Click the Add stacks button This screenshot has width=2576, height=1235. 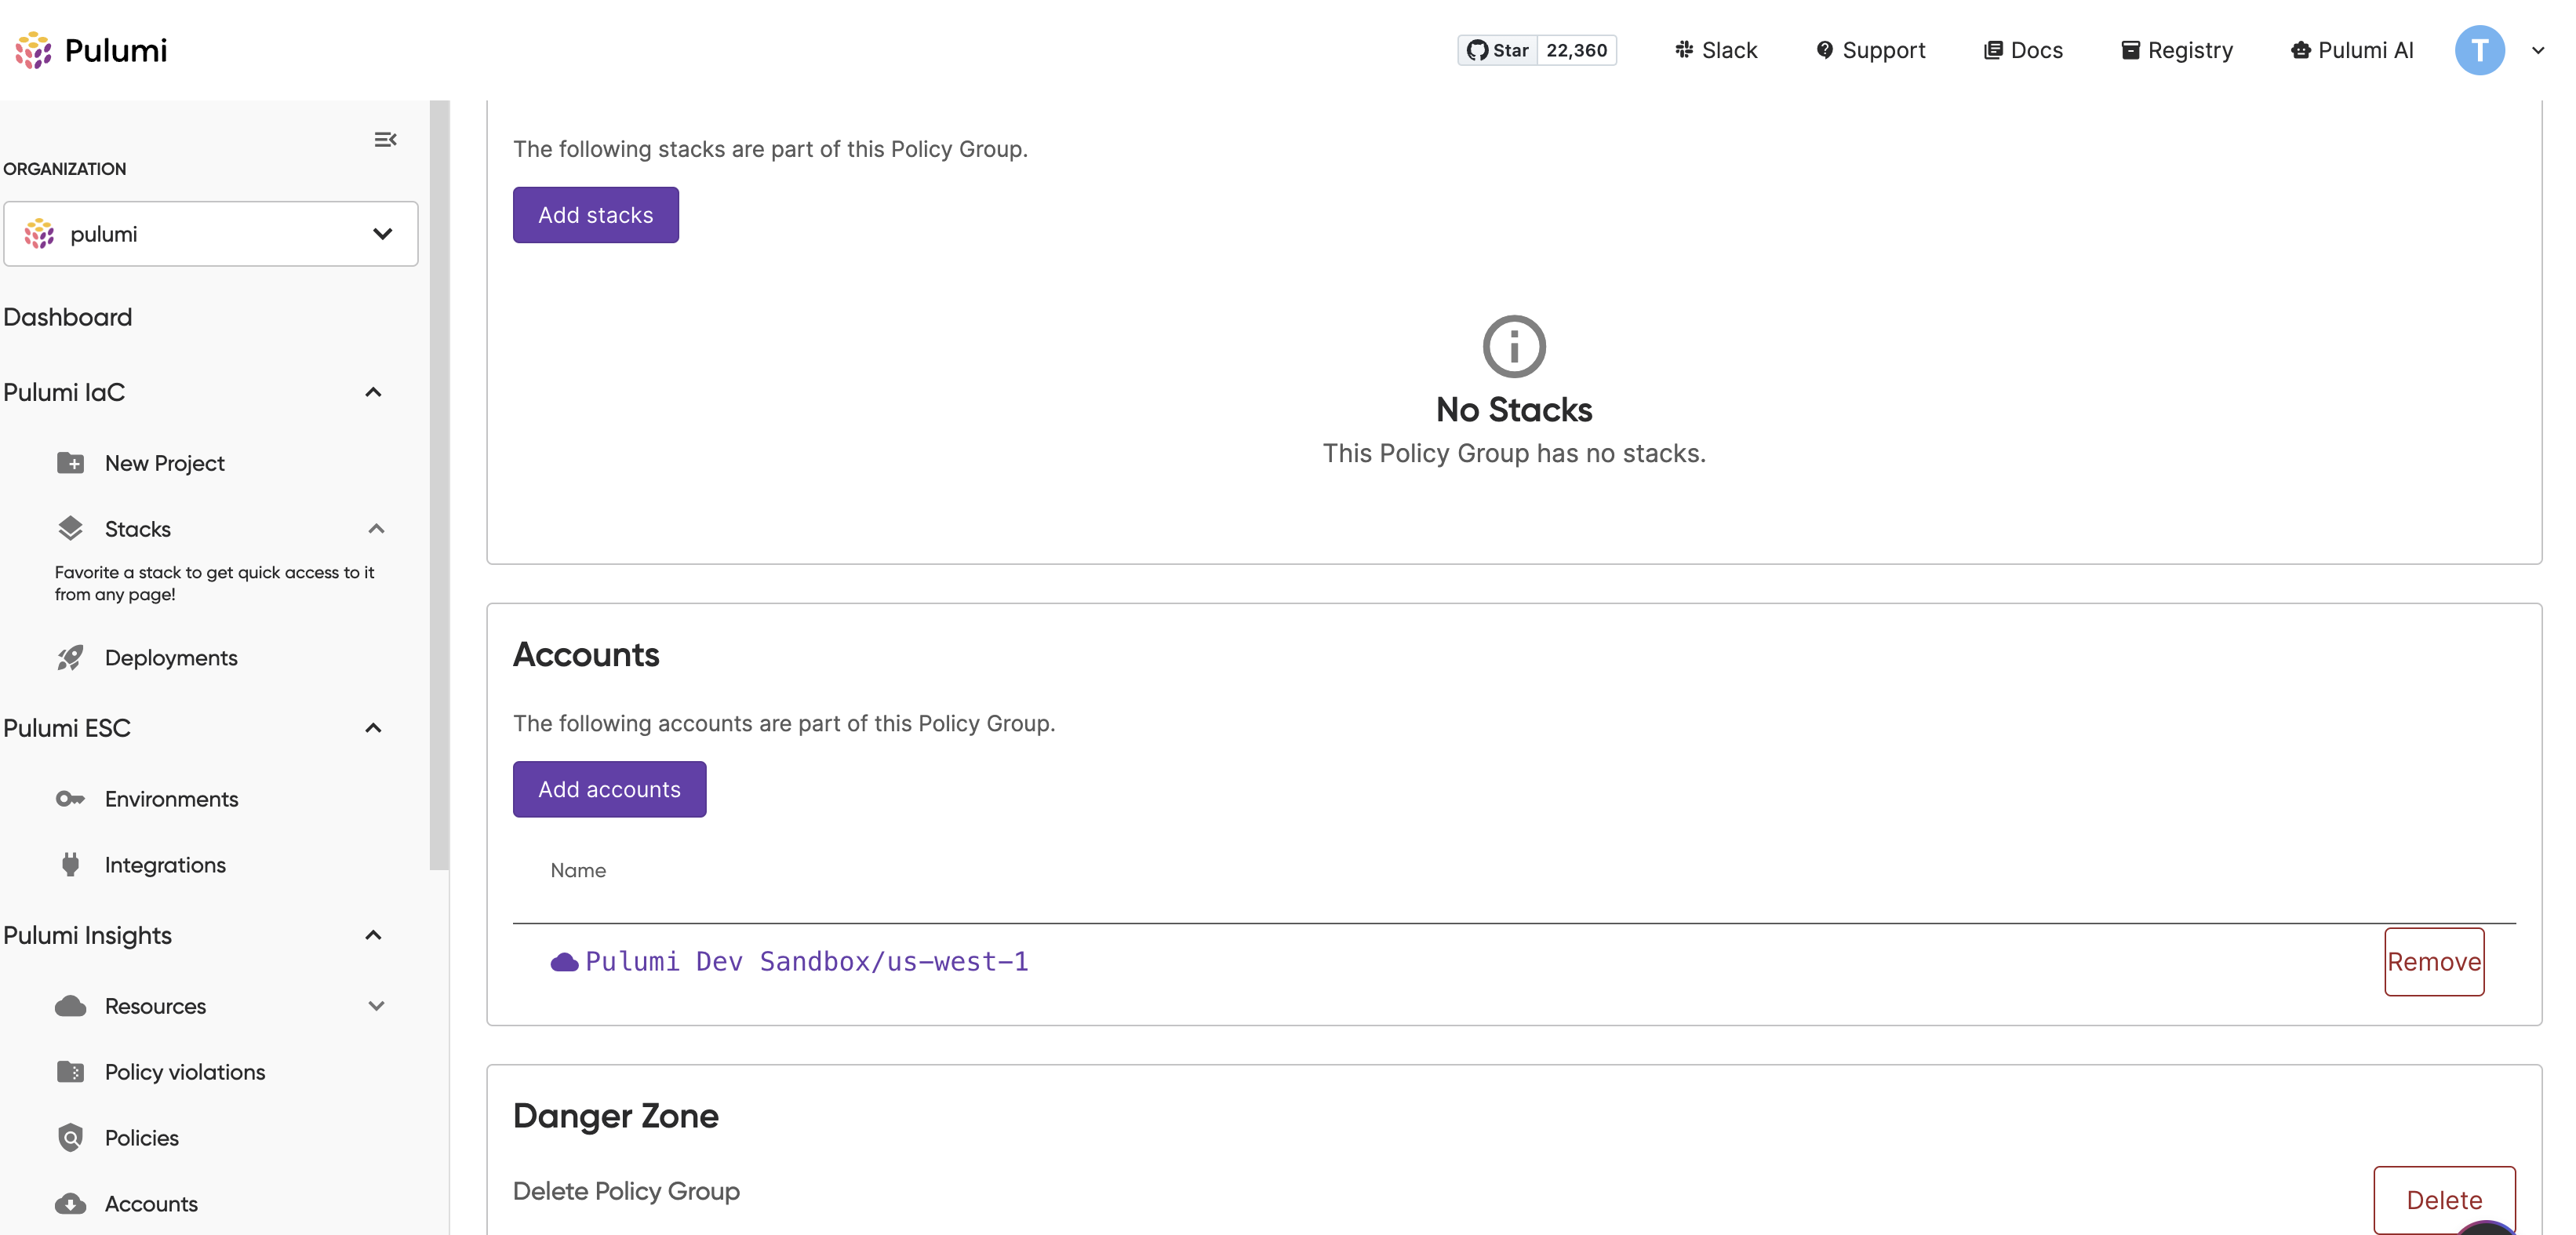click(x=596, y=215)
